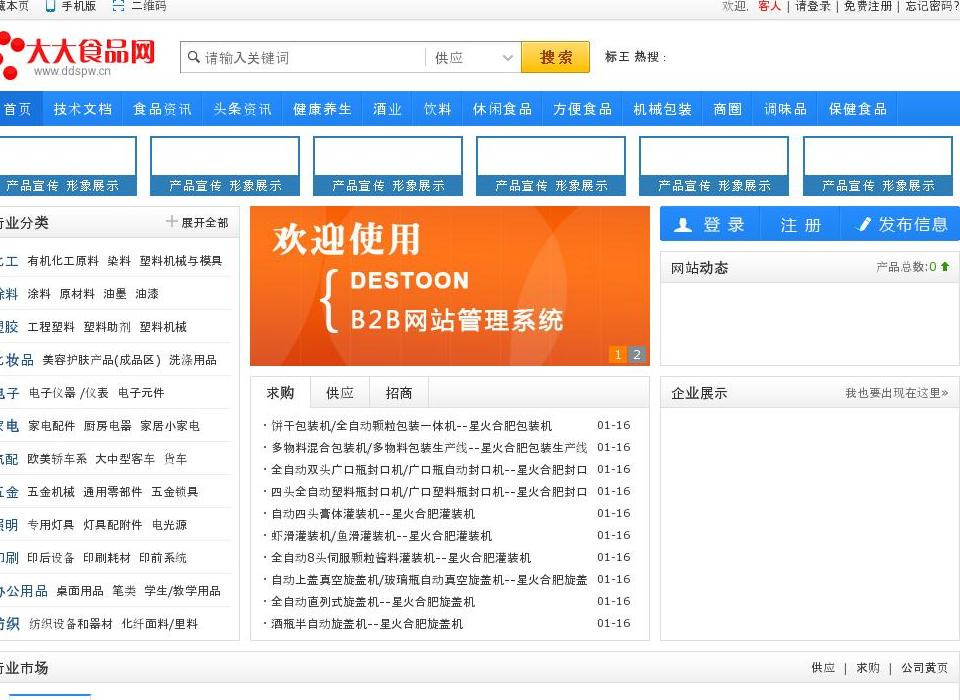
Task: Open 食品资讯 navigation item
Action: click(x=162, y=109)
